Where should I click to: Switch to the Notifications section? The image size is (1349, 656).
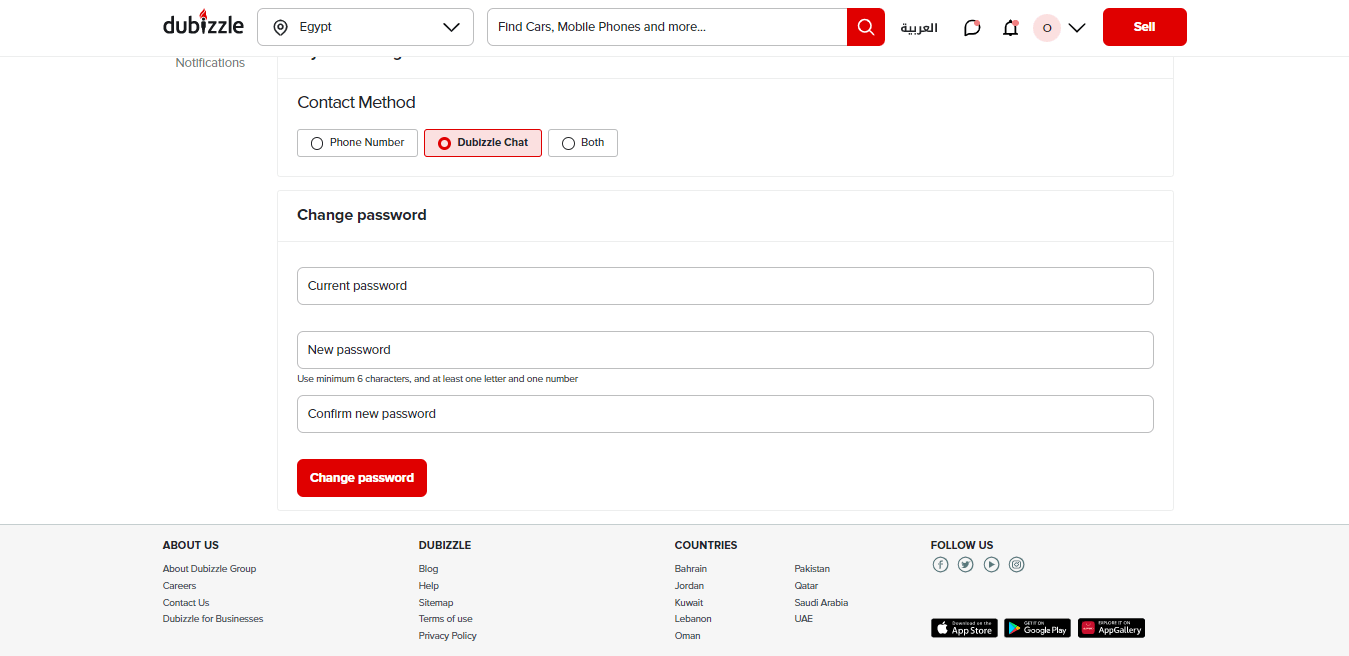click(210, 62)
